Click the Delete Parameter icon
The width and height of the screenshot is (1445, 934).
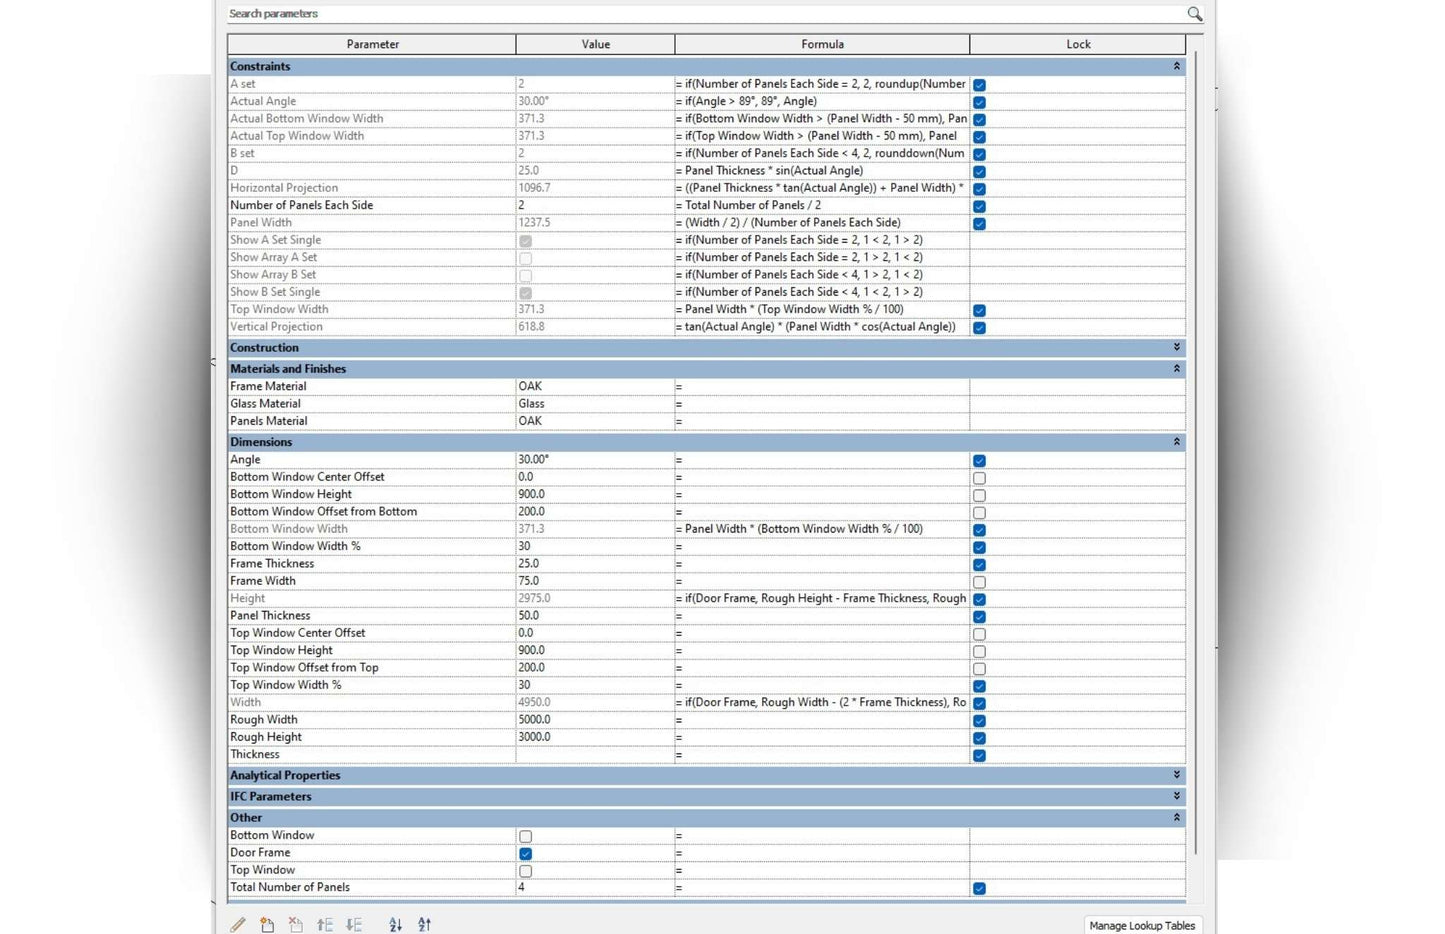coord(296,925)
